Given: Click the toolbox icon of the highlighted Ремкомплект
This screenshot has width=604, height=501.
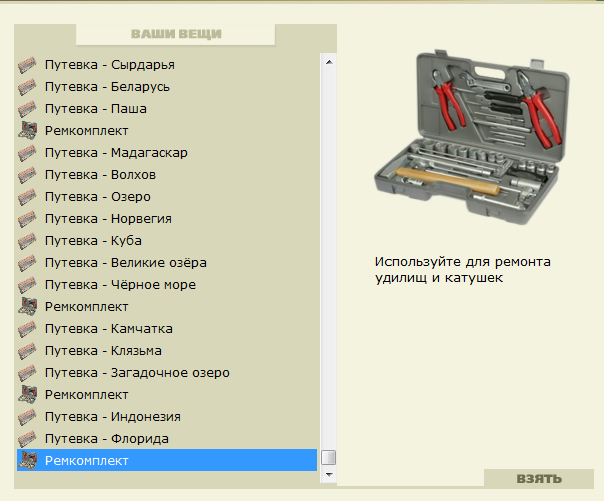Looking at the screenshot, I should 28,461.
